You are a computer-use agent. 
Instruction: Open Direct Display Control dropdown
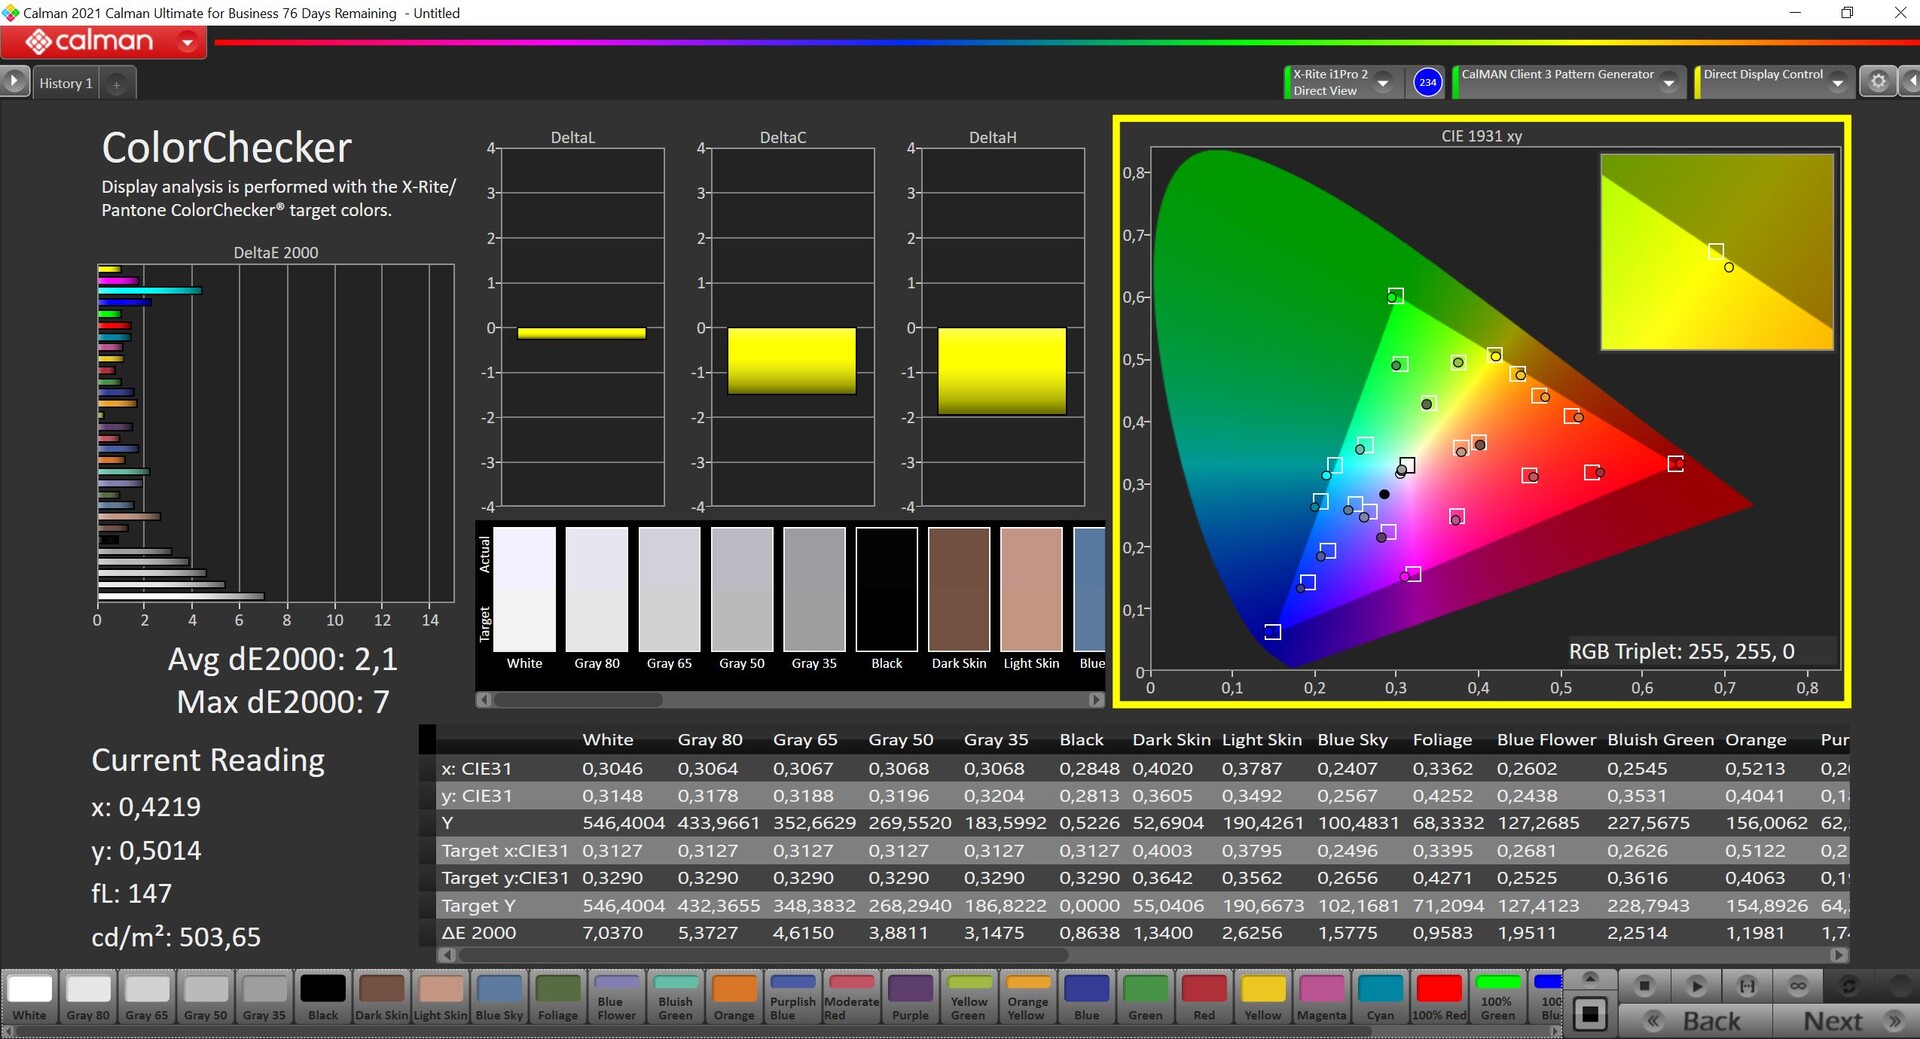click(1838, 83)
